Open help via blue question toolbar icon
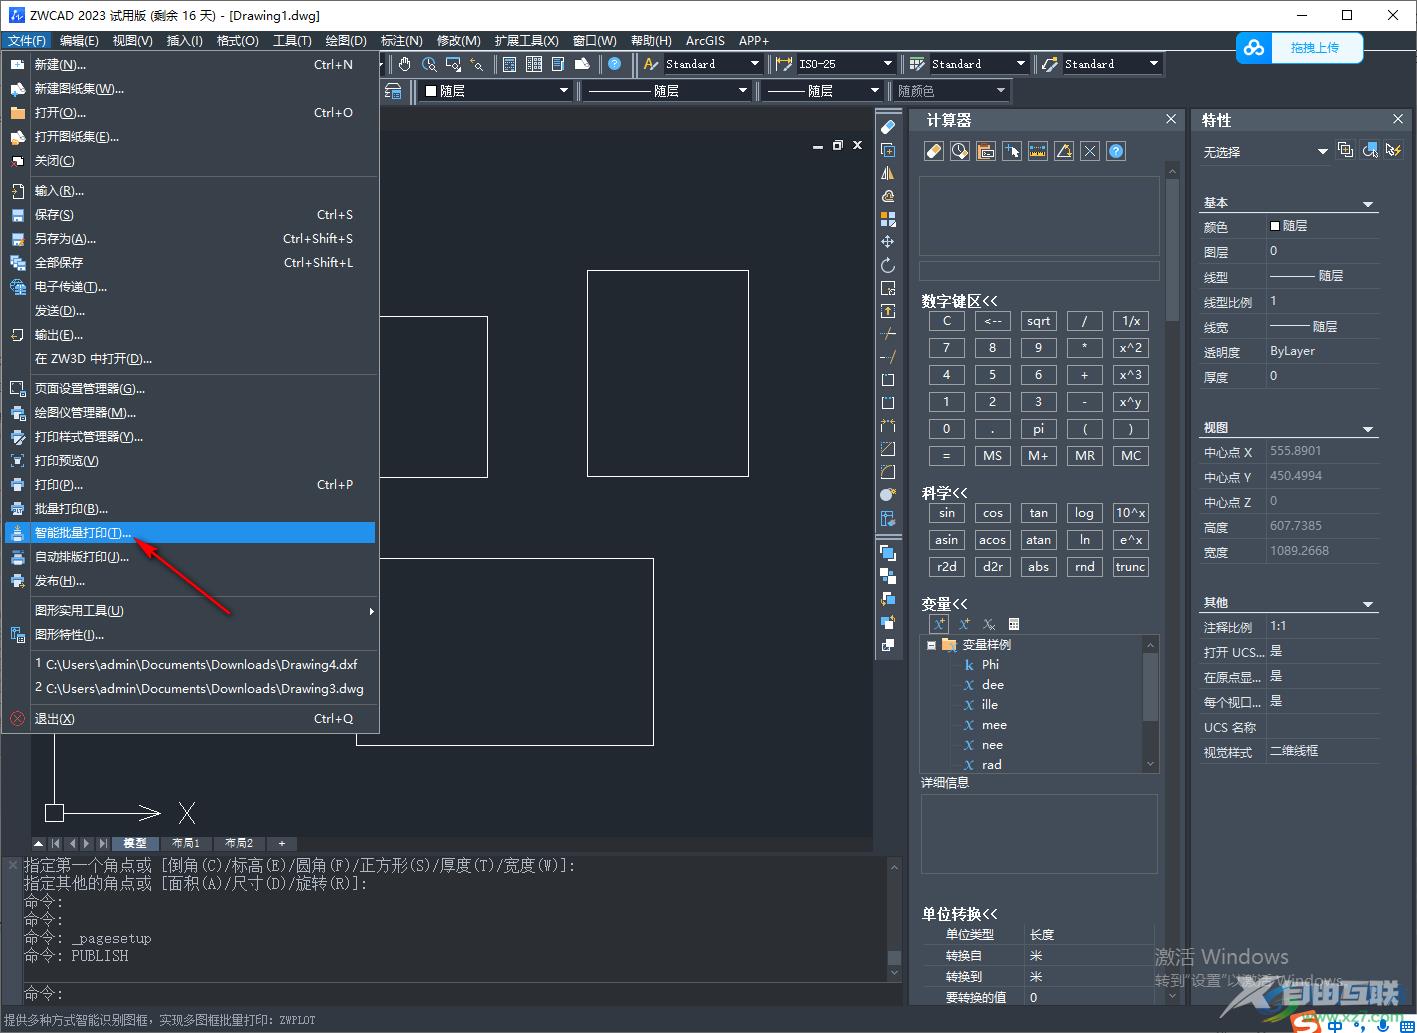Screen dimensions: 1417x1033 pyautogui.click(x=615, y=64)
